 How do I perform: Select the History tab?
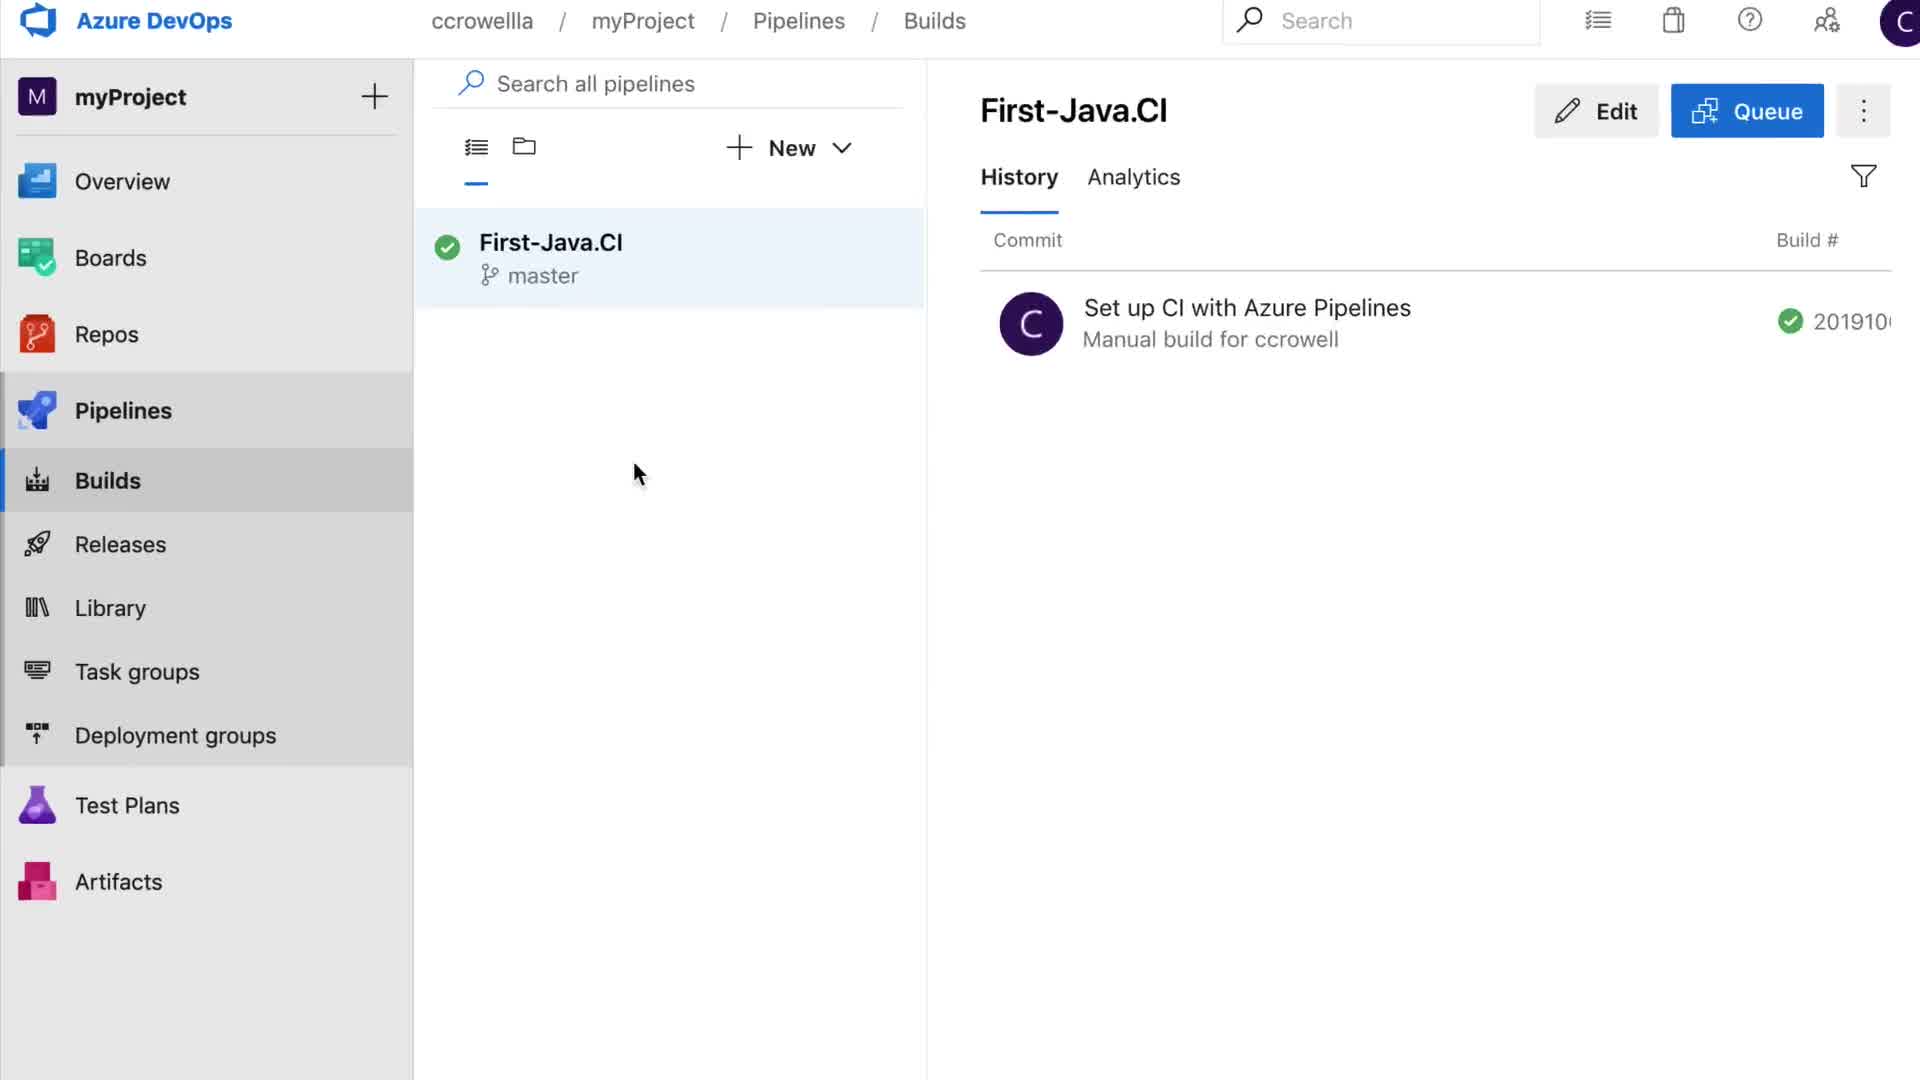[x=1018, y=177]
